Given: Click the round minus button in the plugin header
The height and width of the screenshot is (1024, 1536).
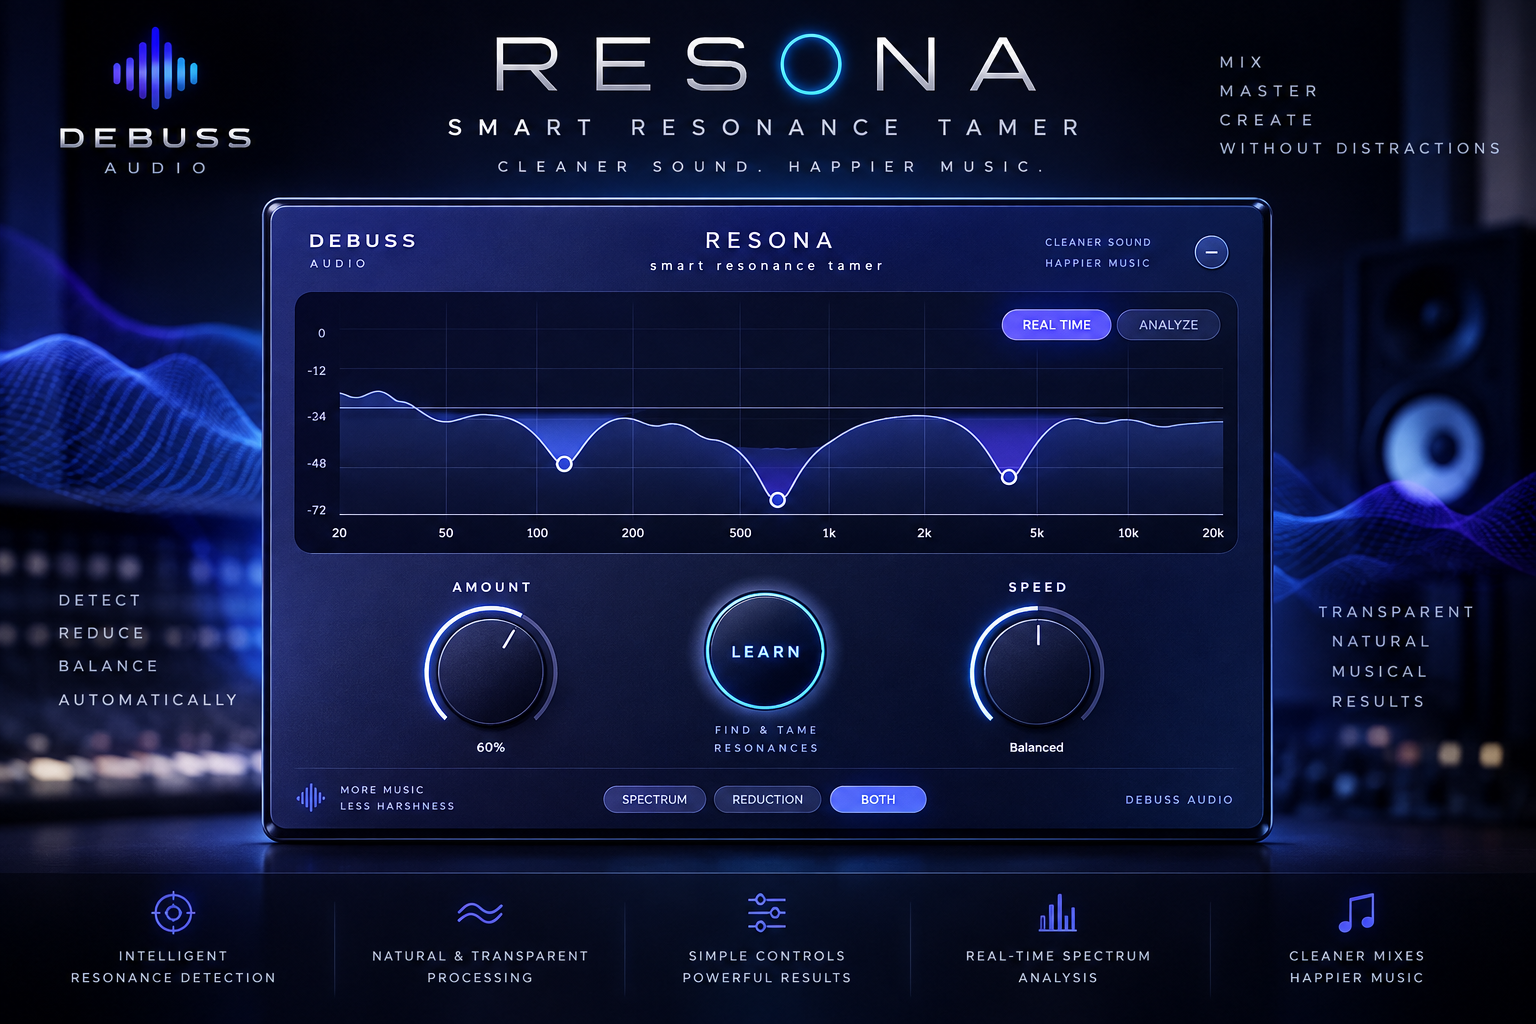Looking at the screenshot, I should coord(1211,252).
